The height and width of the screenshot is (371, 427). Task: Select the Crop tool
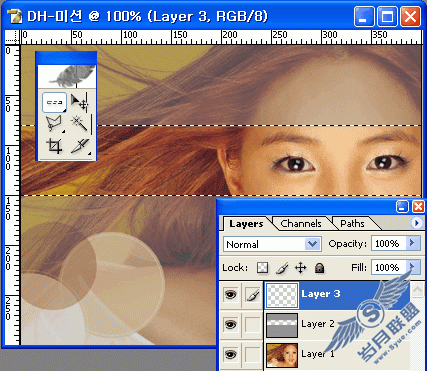pyautogui.click(x=54, y=146)
